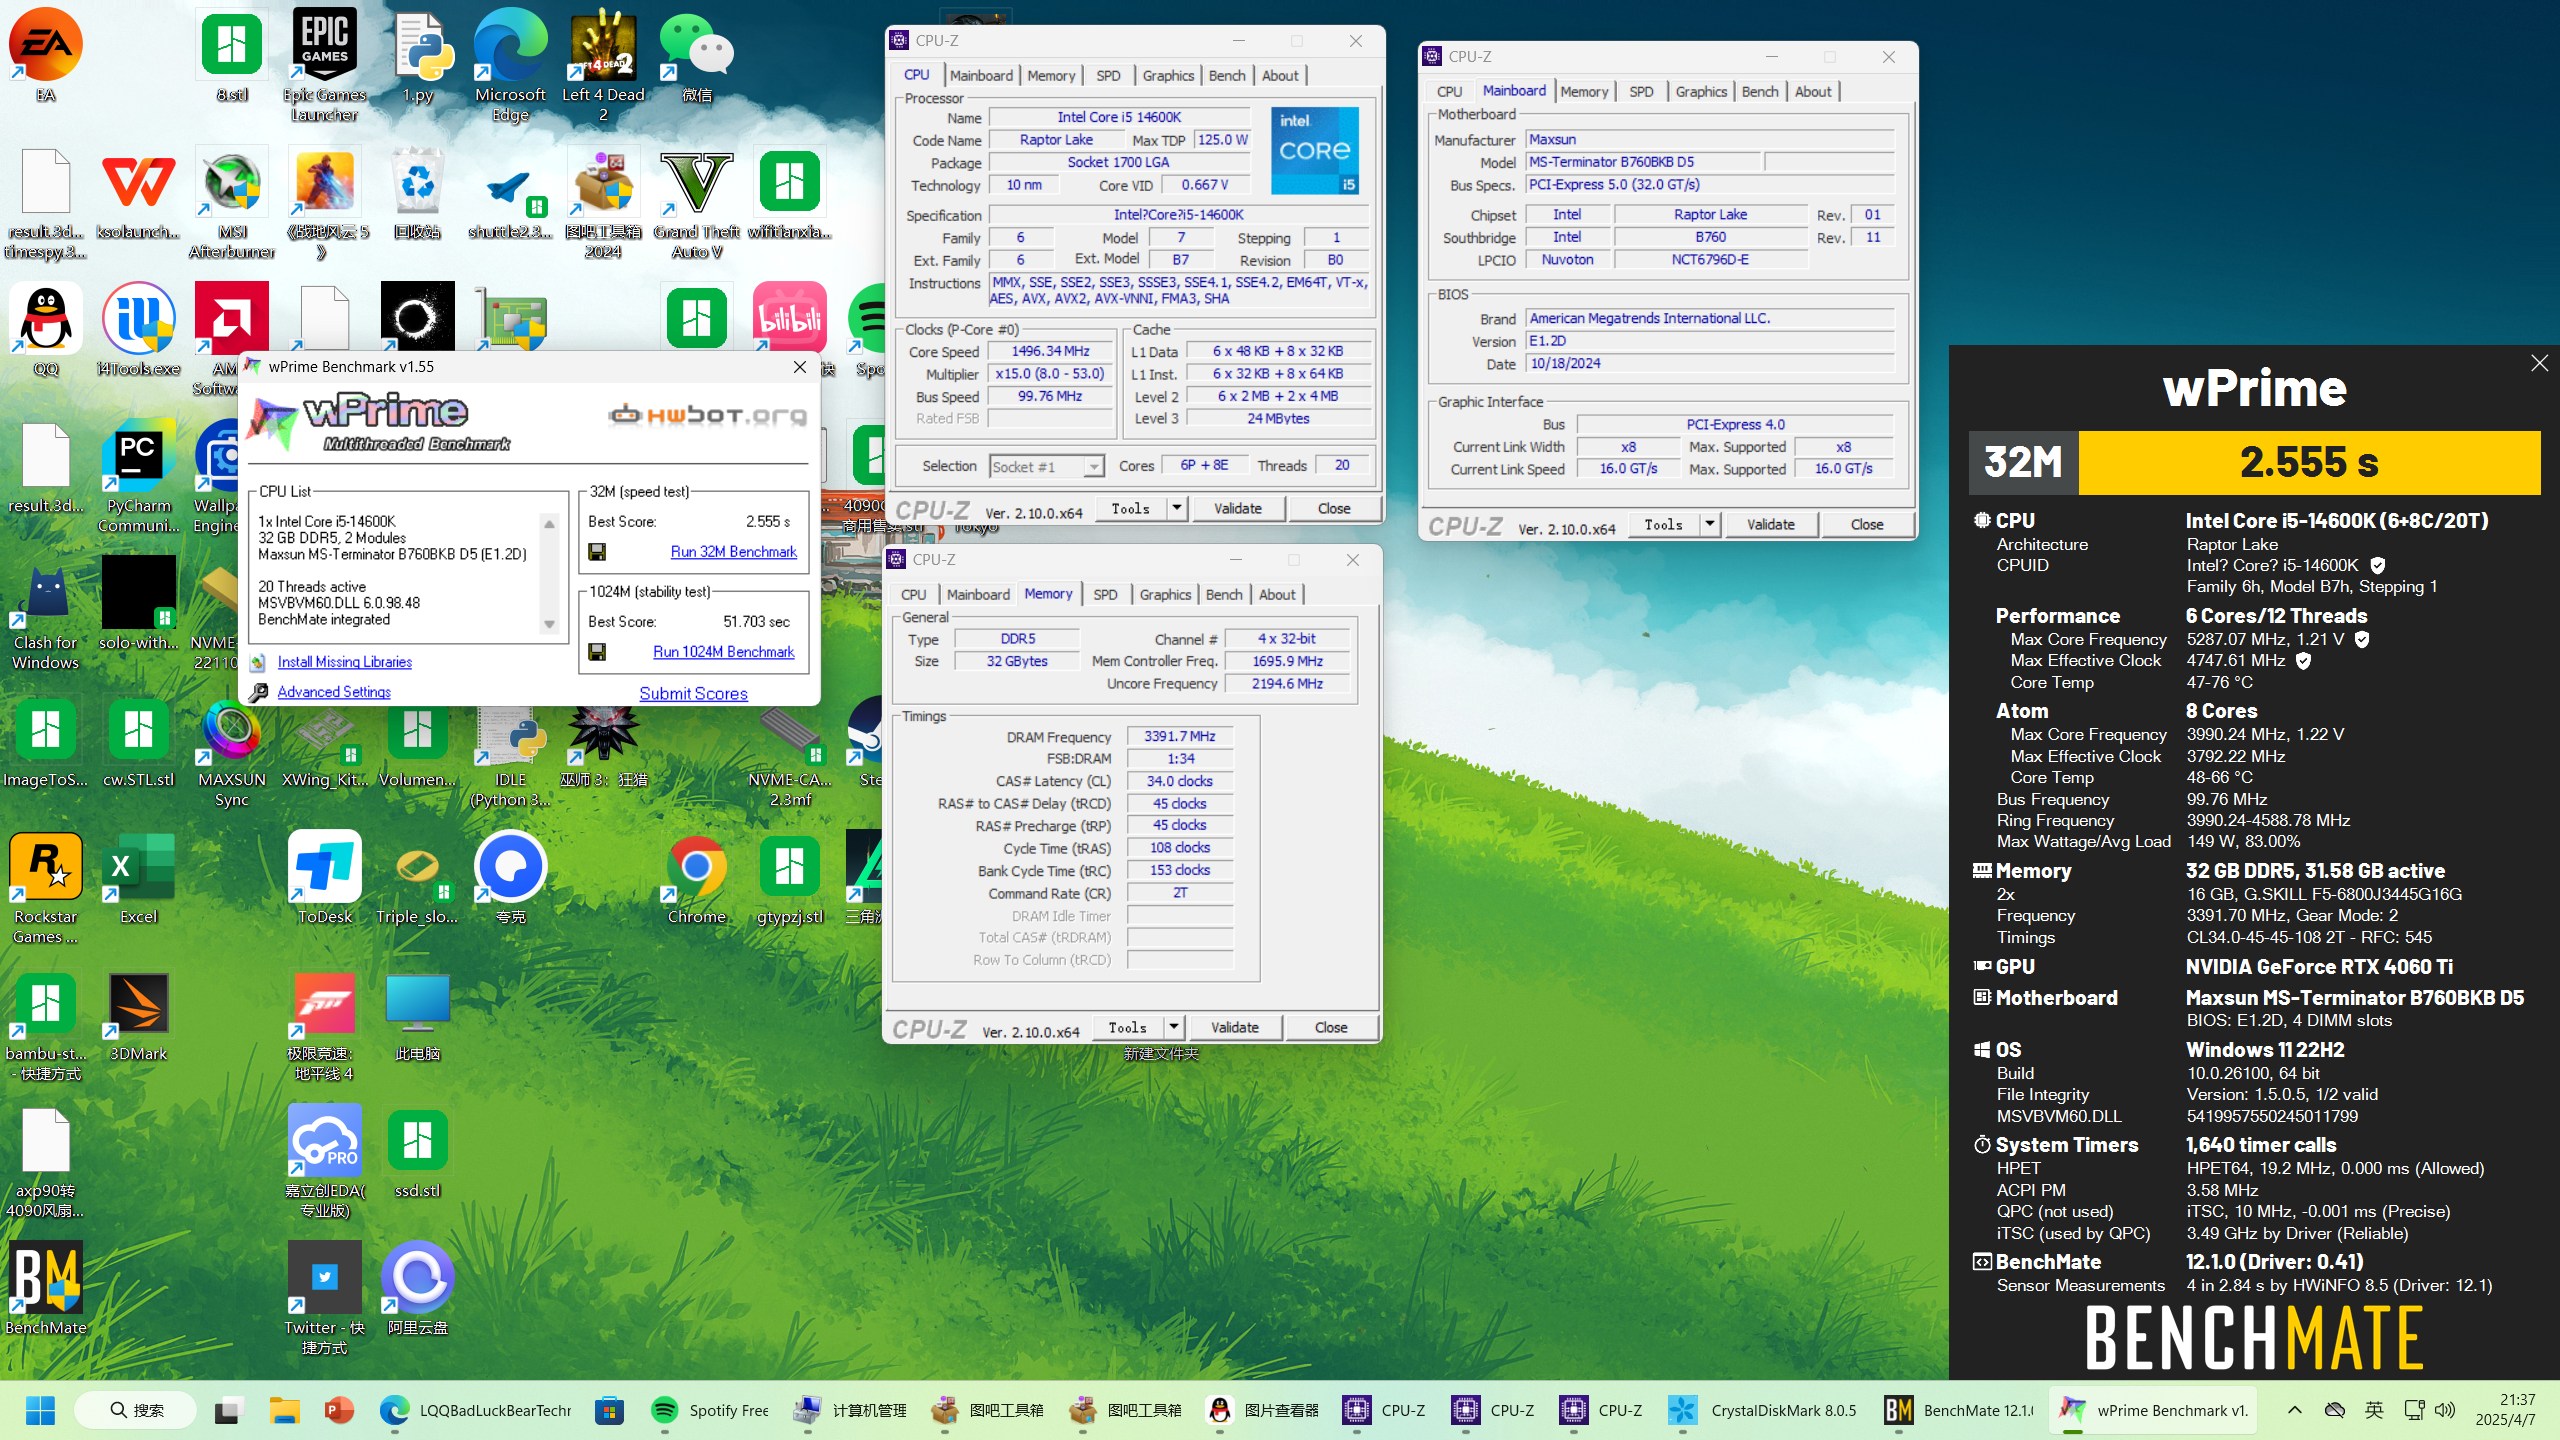Open bilibili desktop shortcut
Viewport: 2560px width, 1440px height.
790,320
